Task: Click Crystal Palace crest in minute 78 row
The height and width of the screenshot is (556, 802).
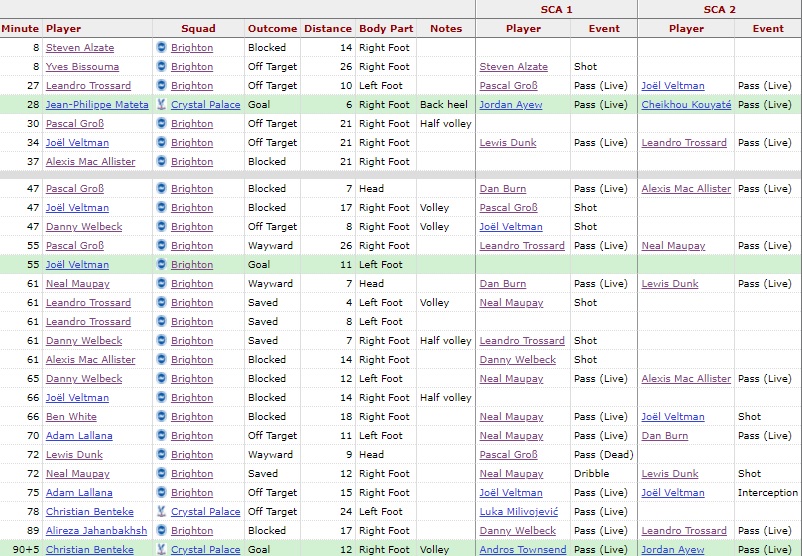Action: pyautogui.click(x=161, y=511)
